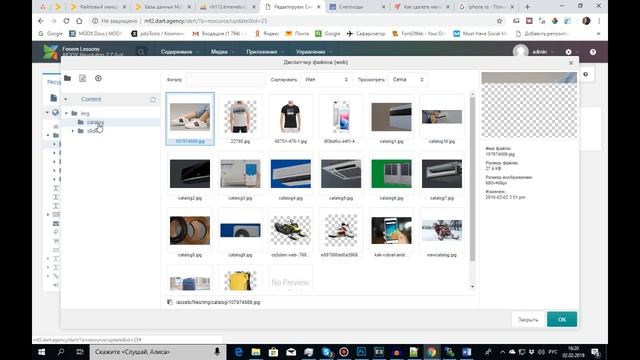
Task: Open the Сафаризатор bookmark
Action: [x=366, y=33]
